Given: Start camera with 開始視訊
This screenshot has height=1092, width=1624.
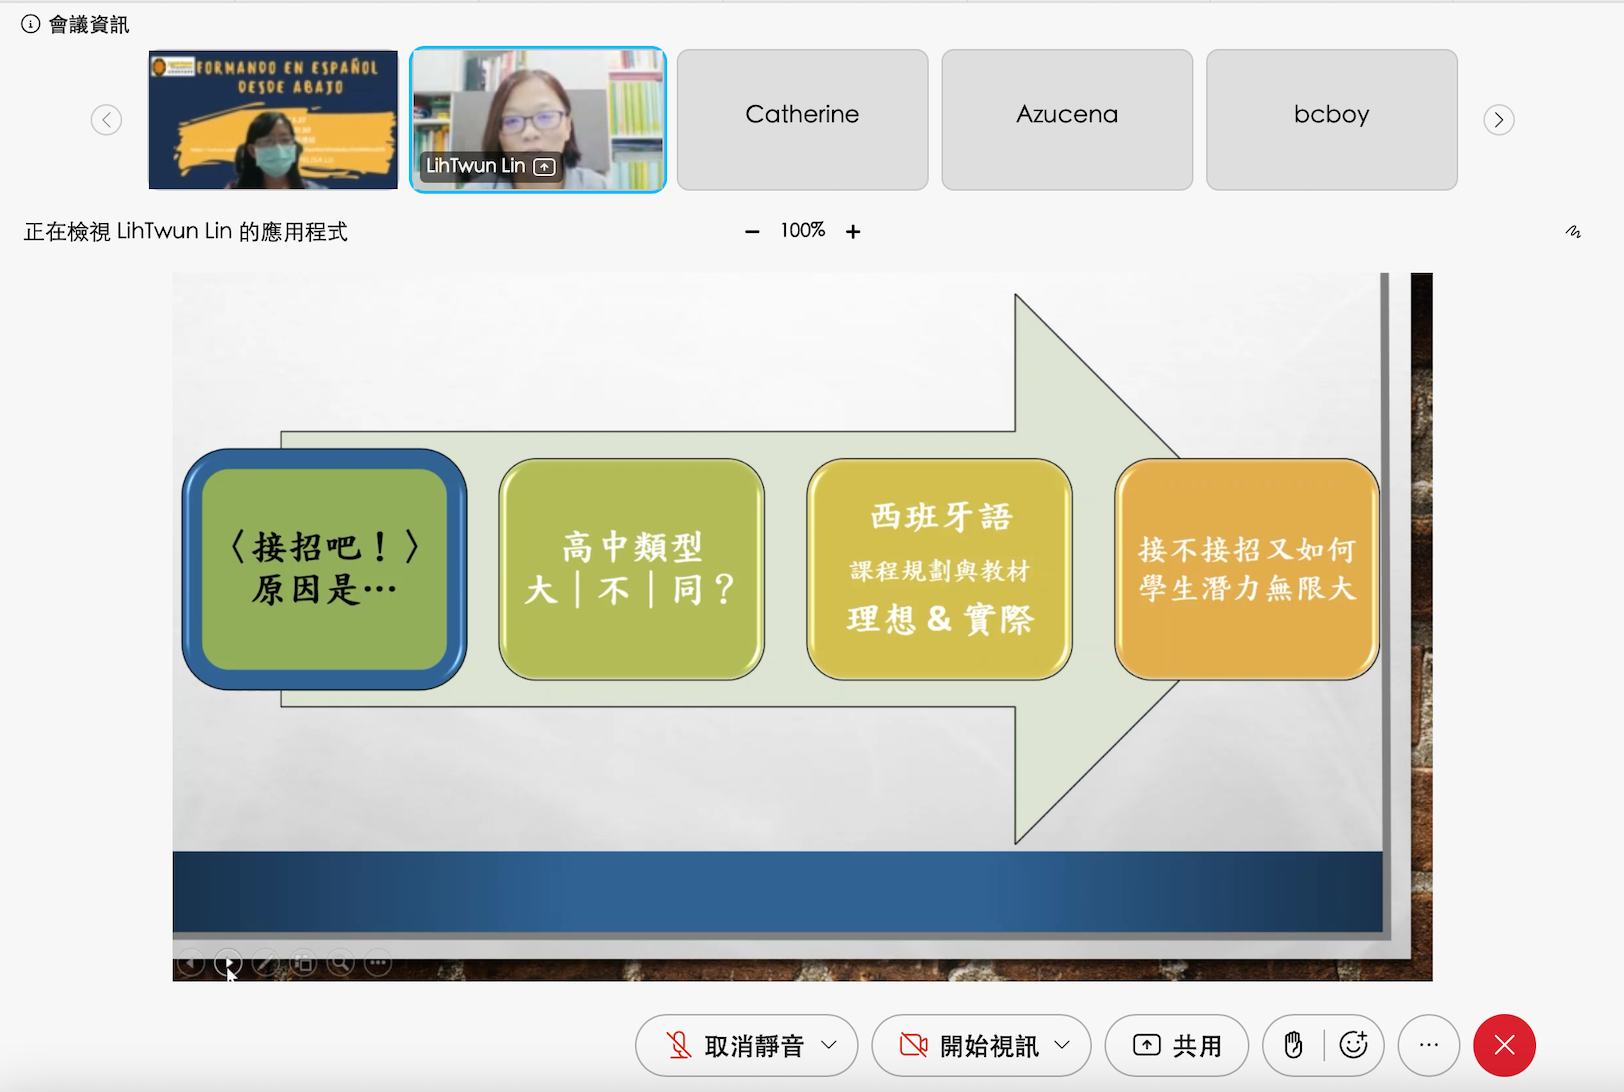Looking at the screenshot, I should (970, 1046).
